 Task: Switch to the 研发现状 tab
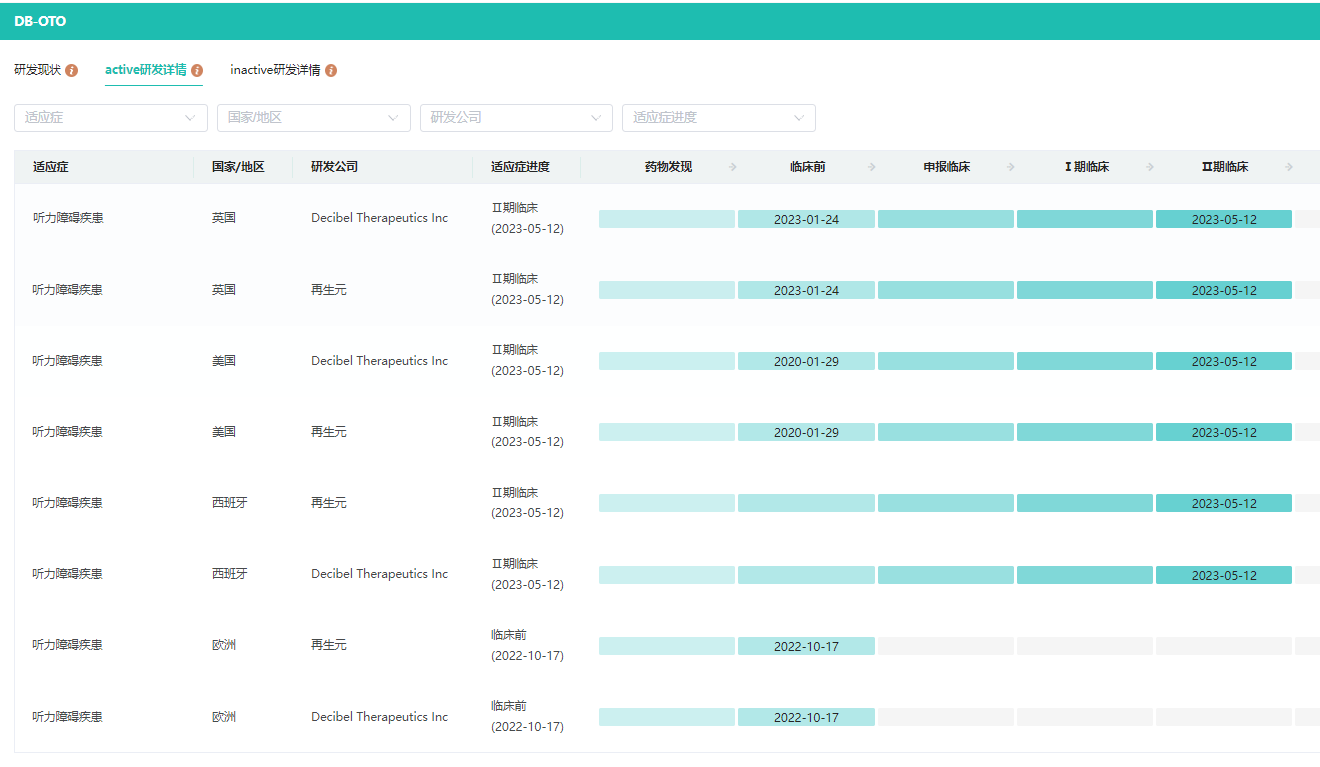coord(37,70)
